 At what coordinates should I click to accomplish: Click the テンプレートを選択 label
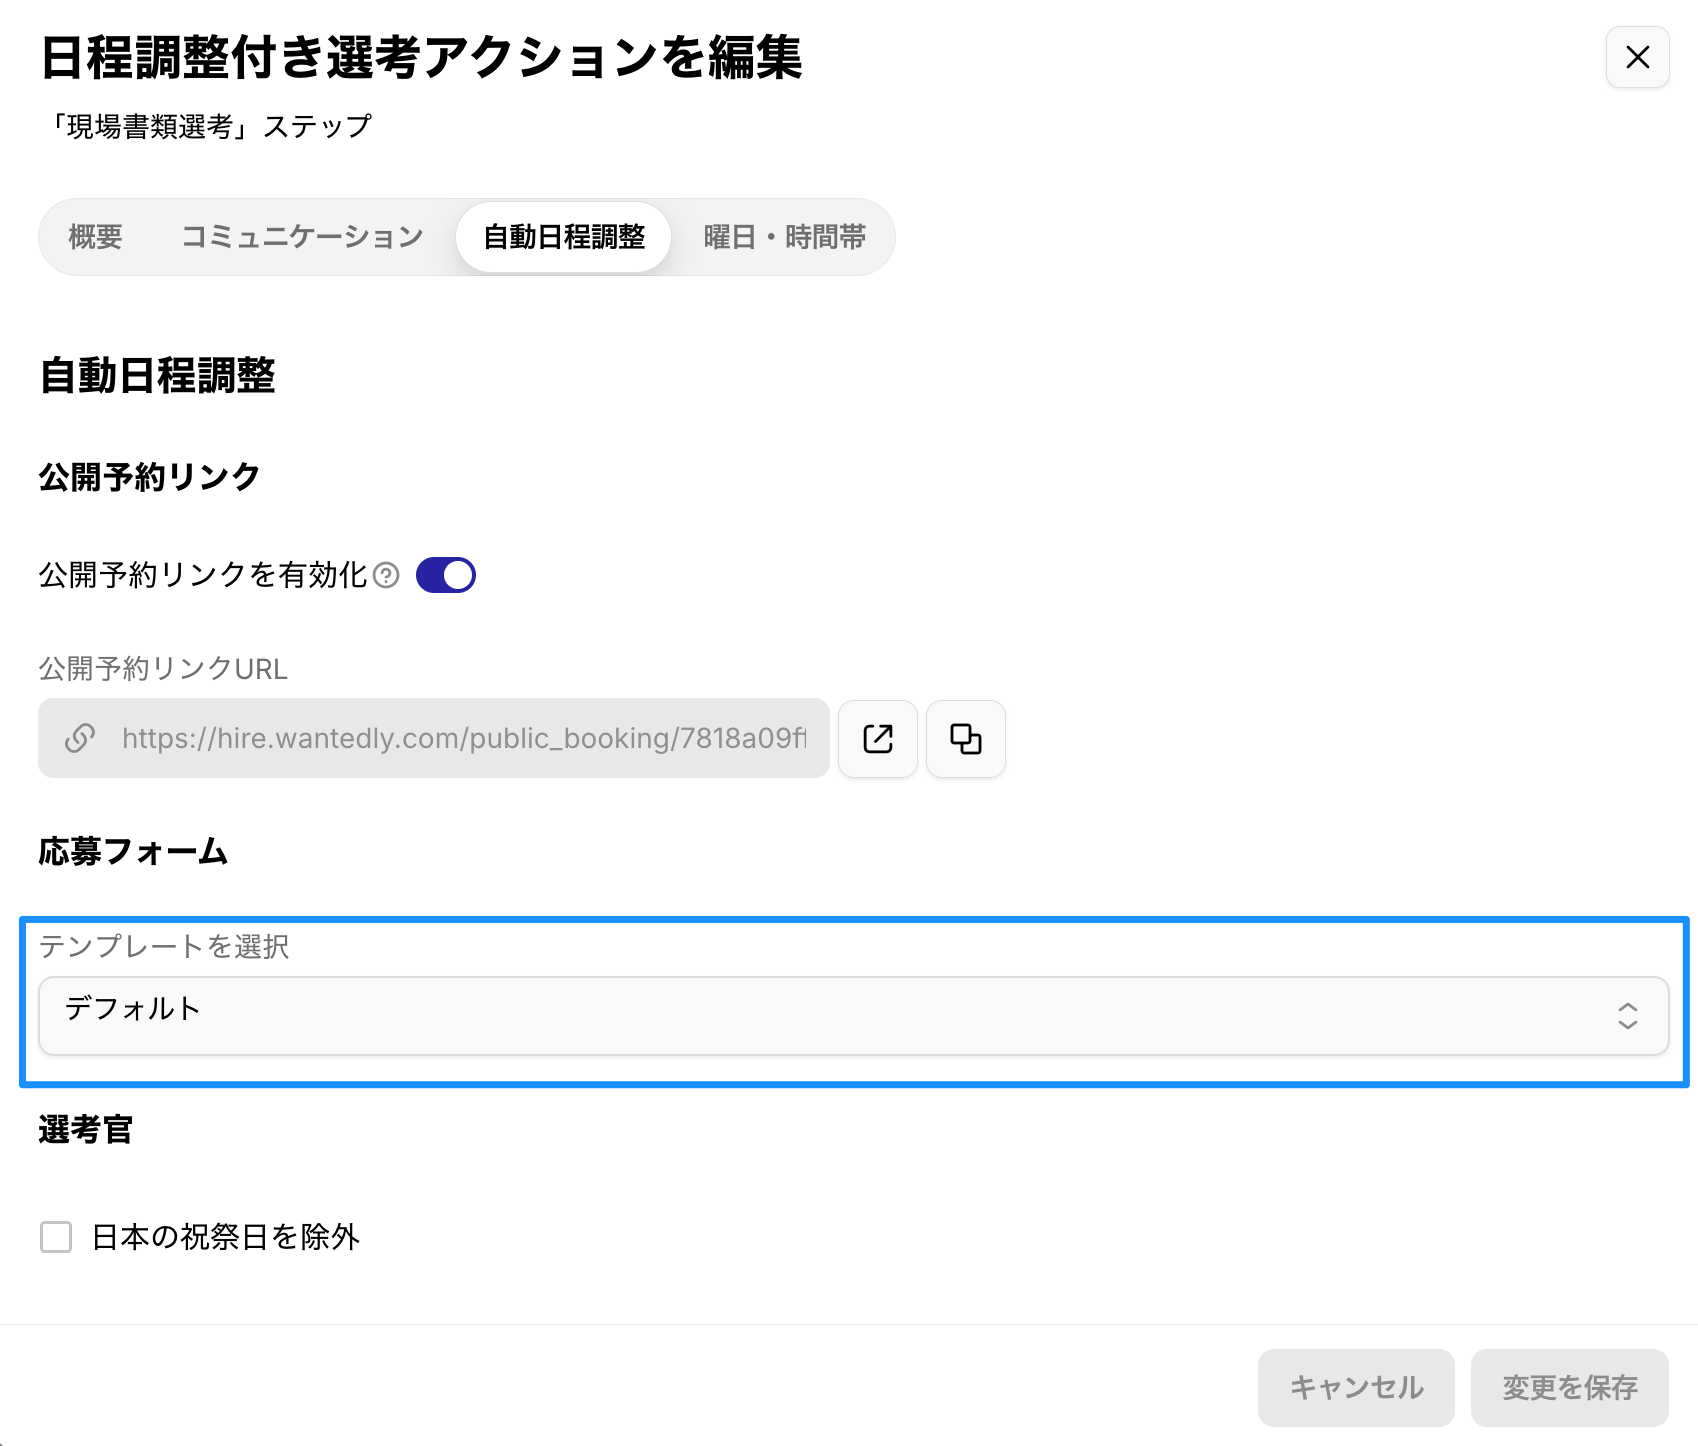164,946
